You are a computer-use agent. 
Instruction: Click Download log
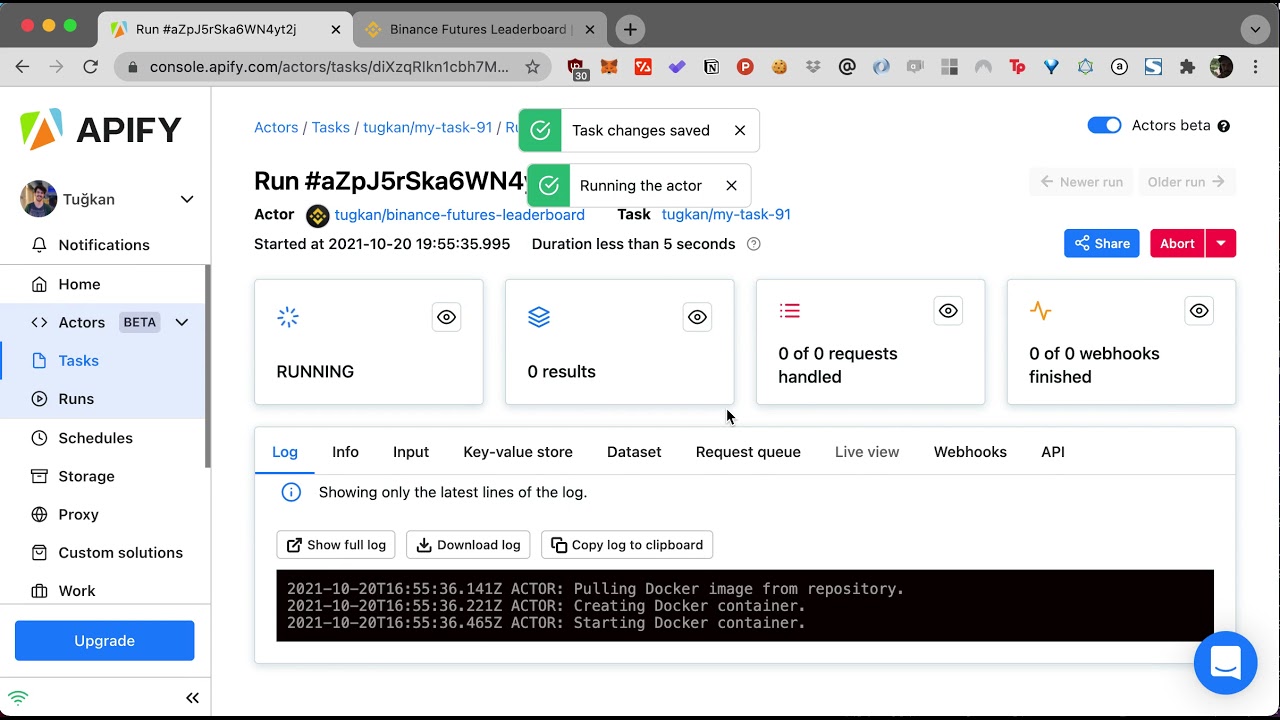click(468, 545)
